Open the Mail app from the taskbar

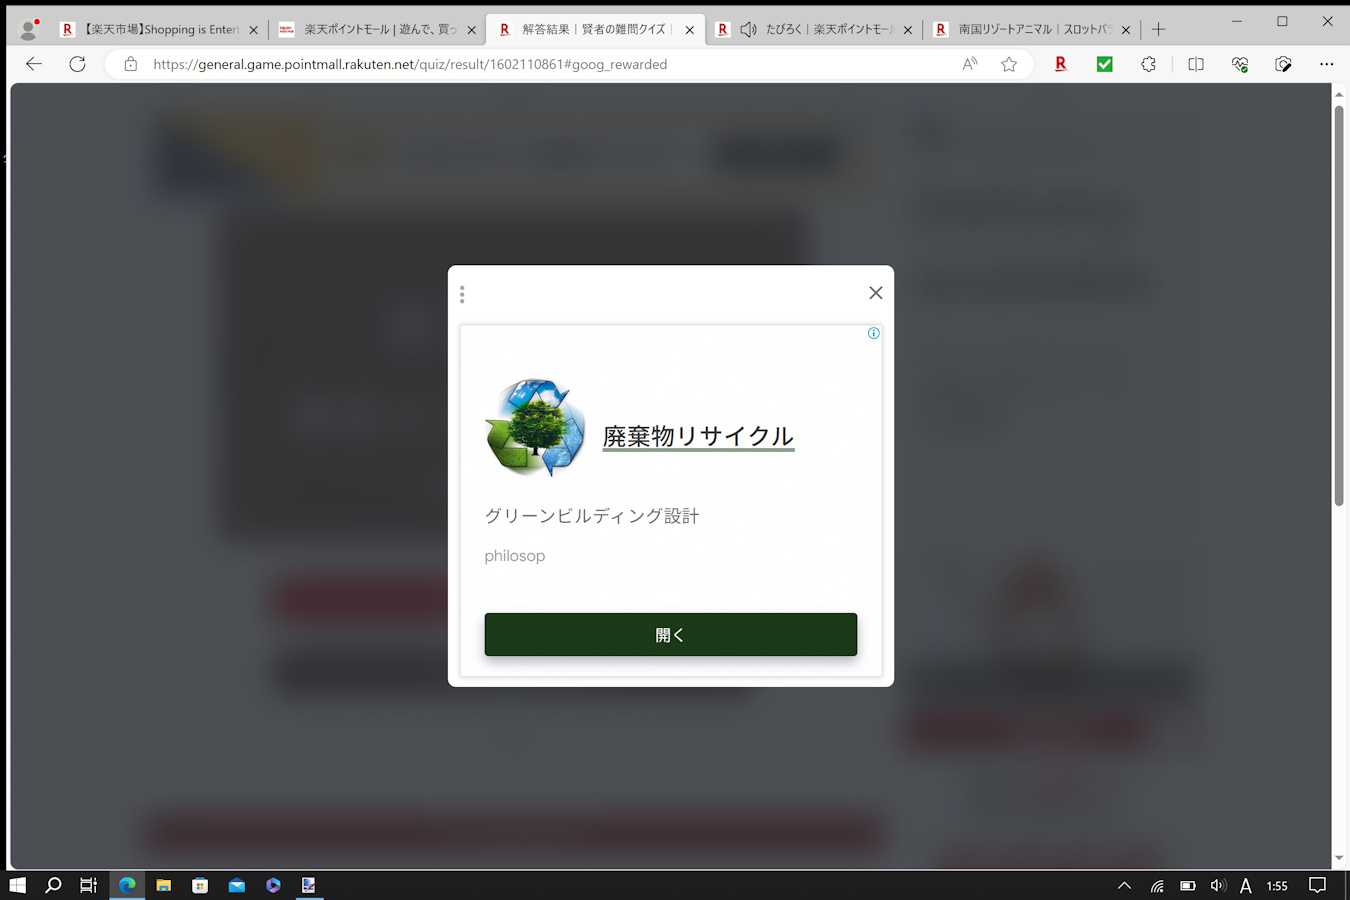coord(236,885)
